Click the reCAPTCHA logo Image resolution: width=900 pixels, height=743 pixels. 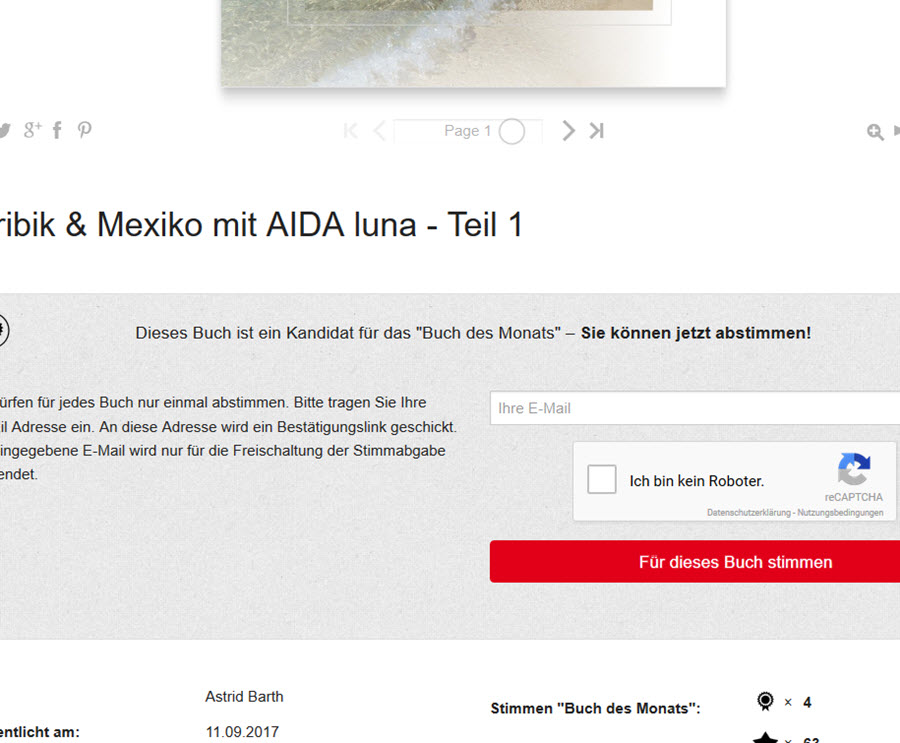(854, 469)
